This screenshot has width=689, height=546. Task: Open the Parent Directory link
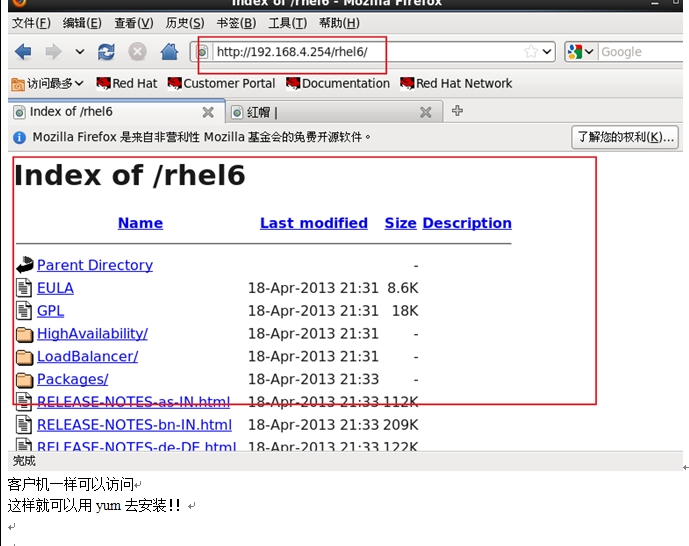[x=95, y=265]
